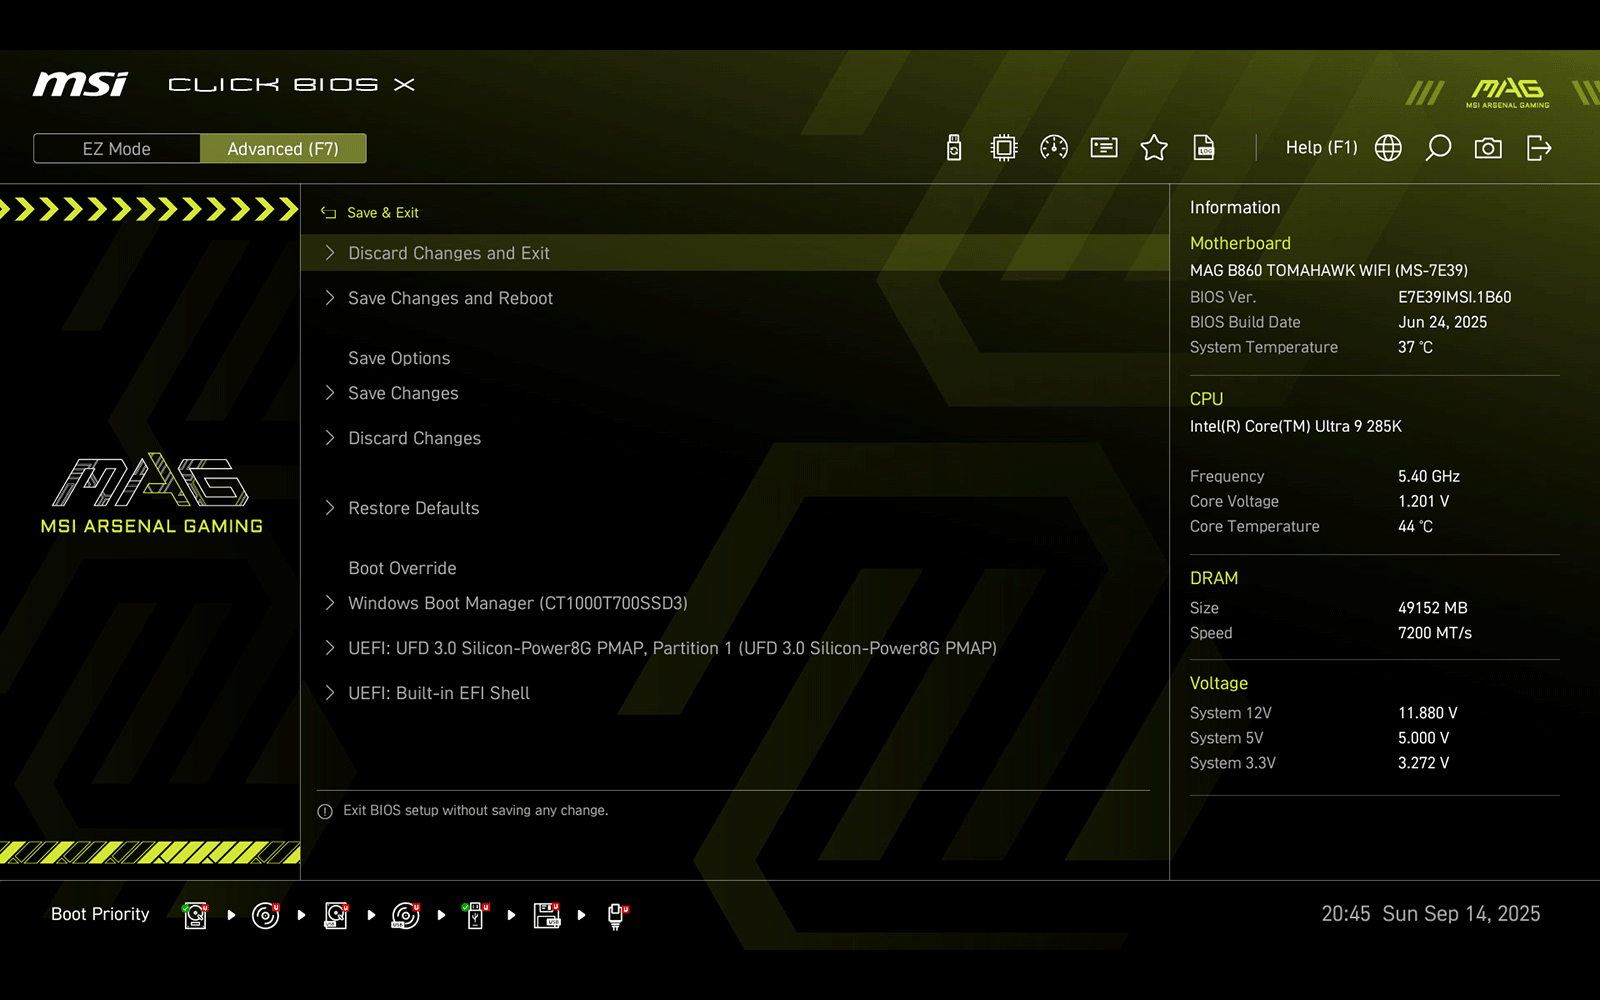This screenshot has height=1000, width=1600.
Task: Click the BIOS version E7E39IMSI.1B60
Action: pyautogui.click(x=1454, y=297)
